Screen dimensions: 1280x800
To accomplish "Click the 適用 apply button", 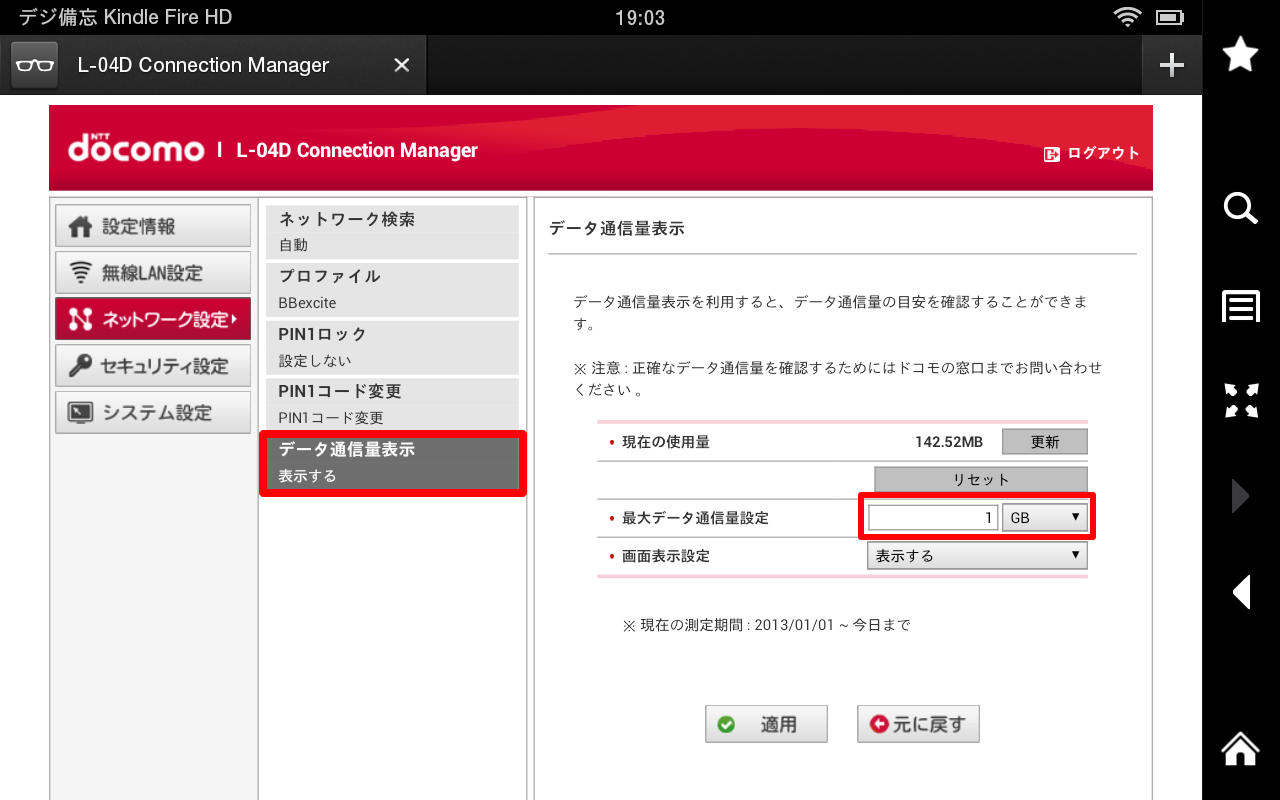I will 766,724.
